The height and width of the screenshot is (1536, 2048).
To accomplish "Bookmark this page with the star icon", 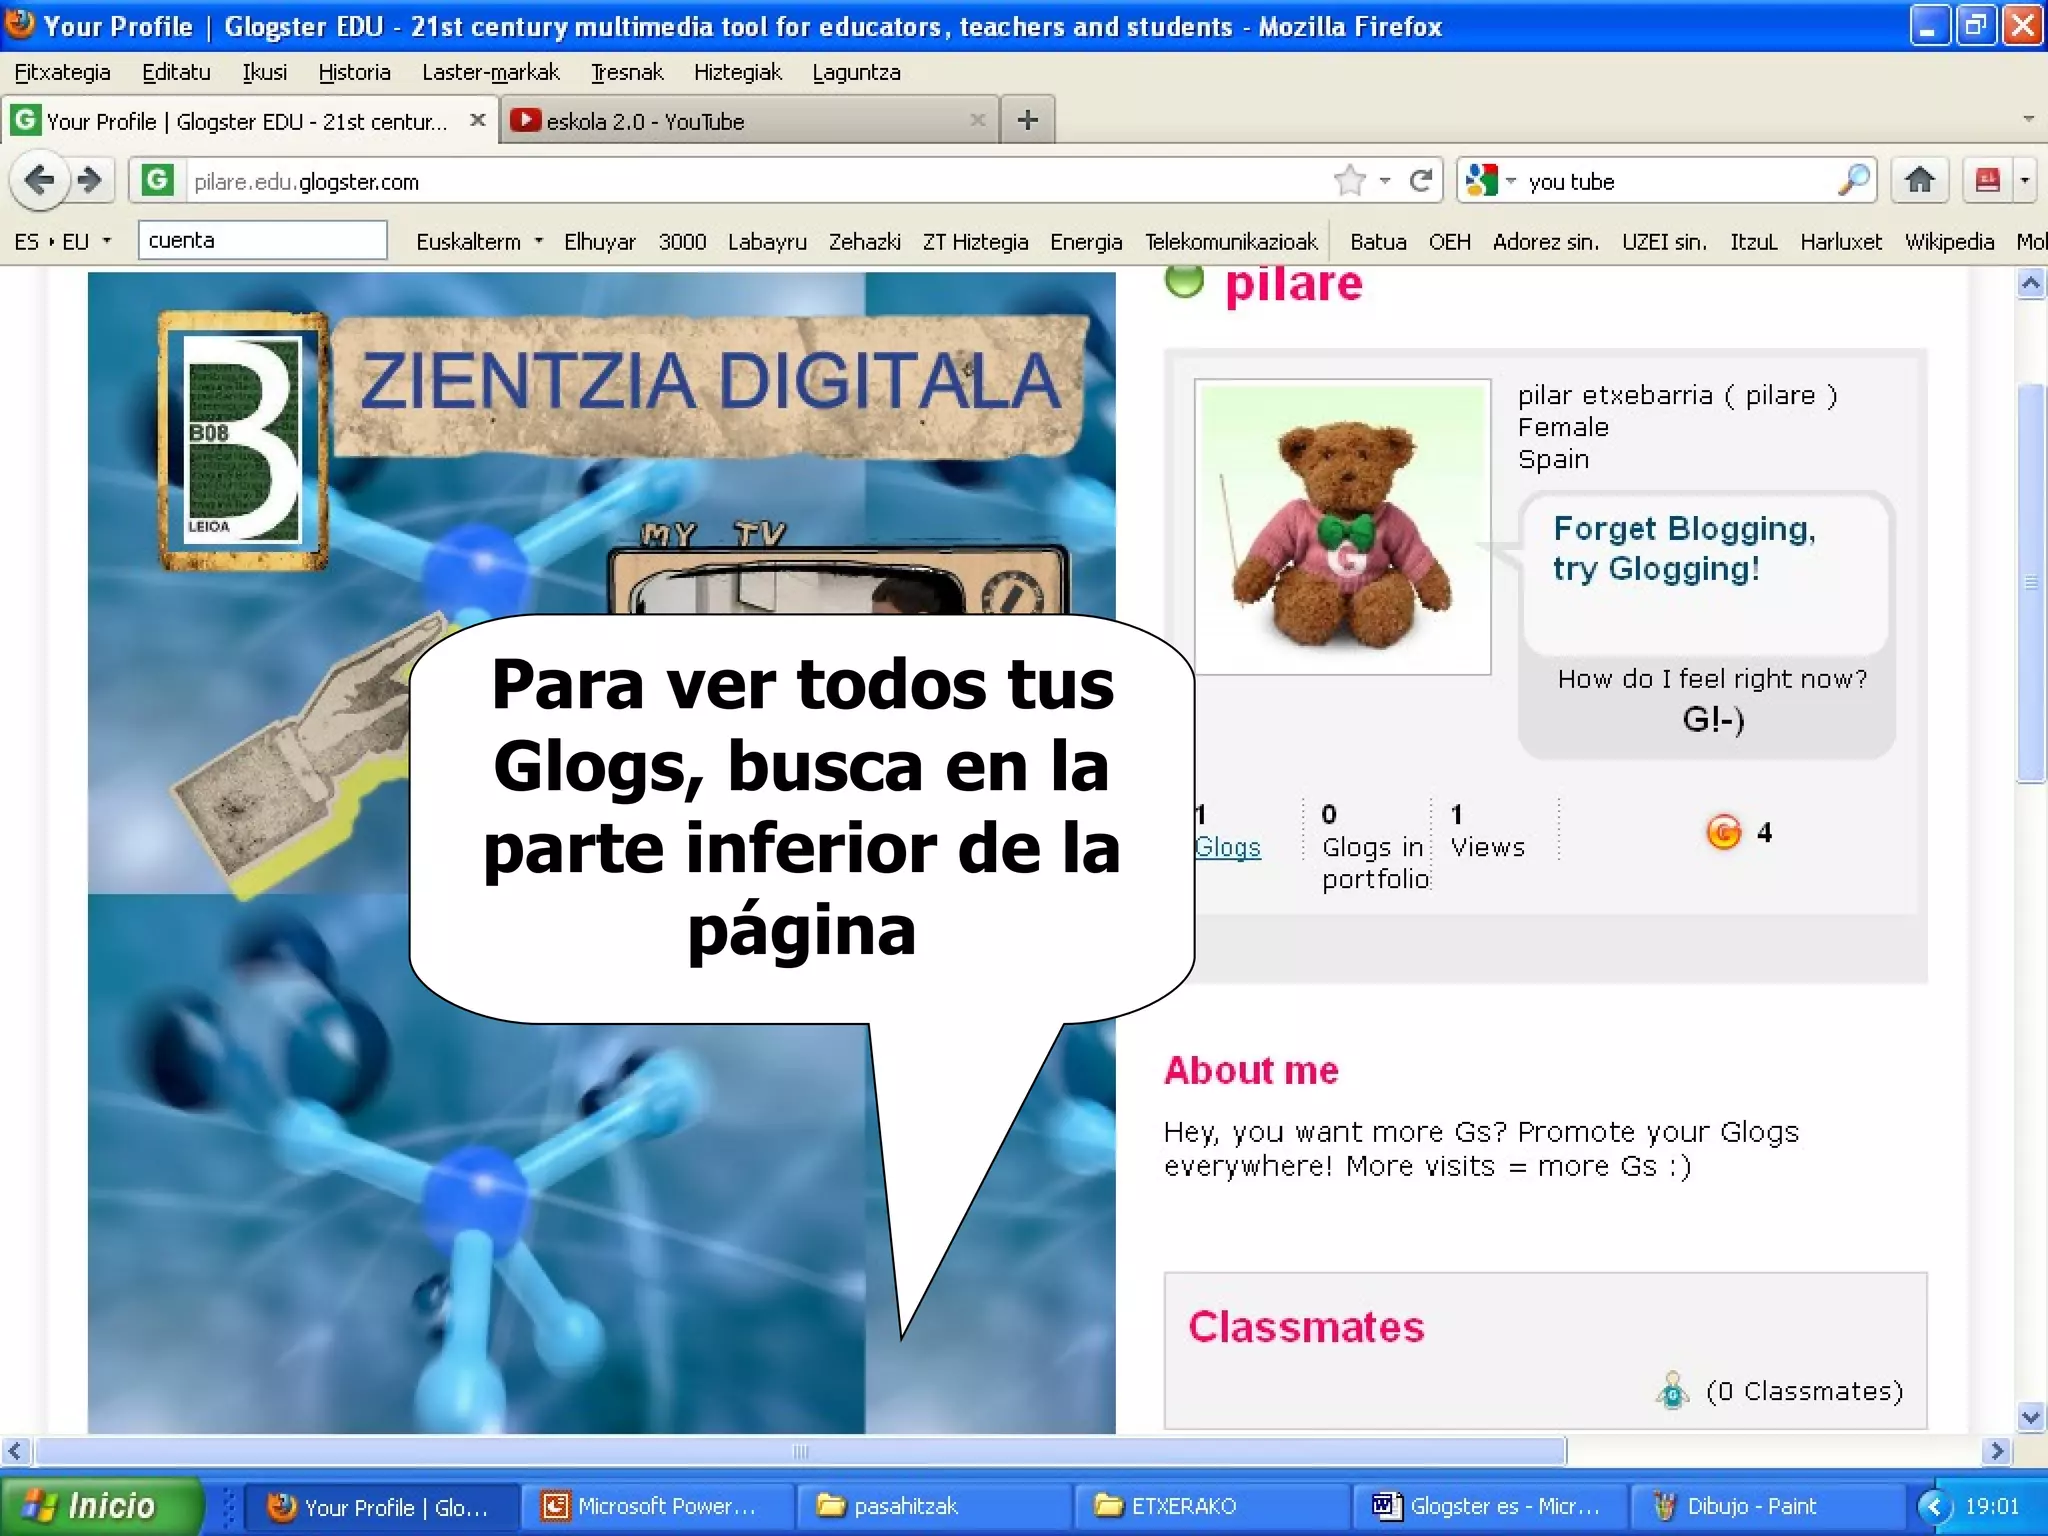I will pos(1349,181).
